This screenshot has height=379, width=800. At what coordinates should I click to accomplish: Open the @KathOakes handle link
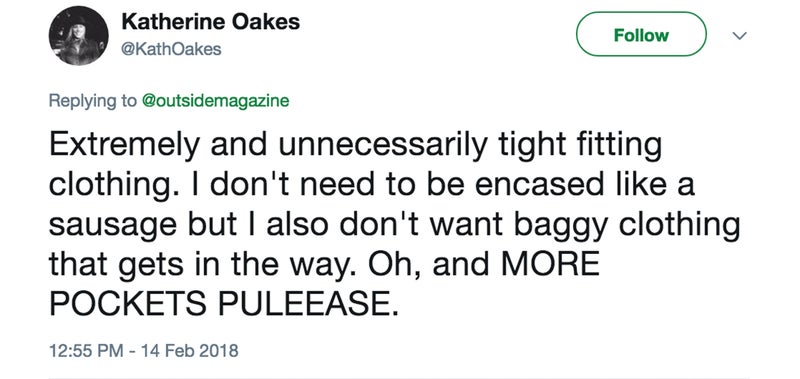pos(171,49)
